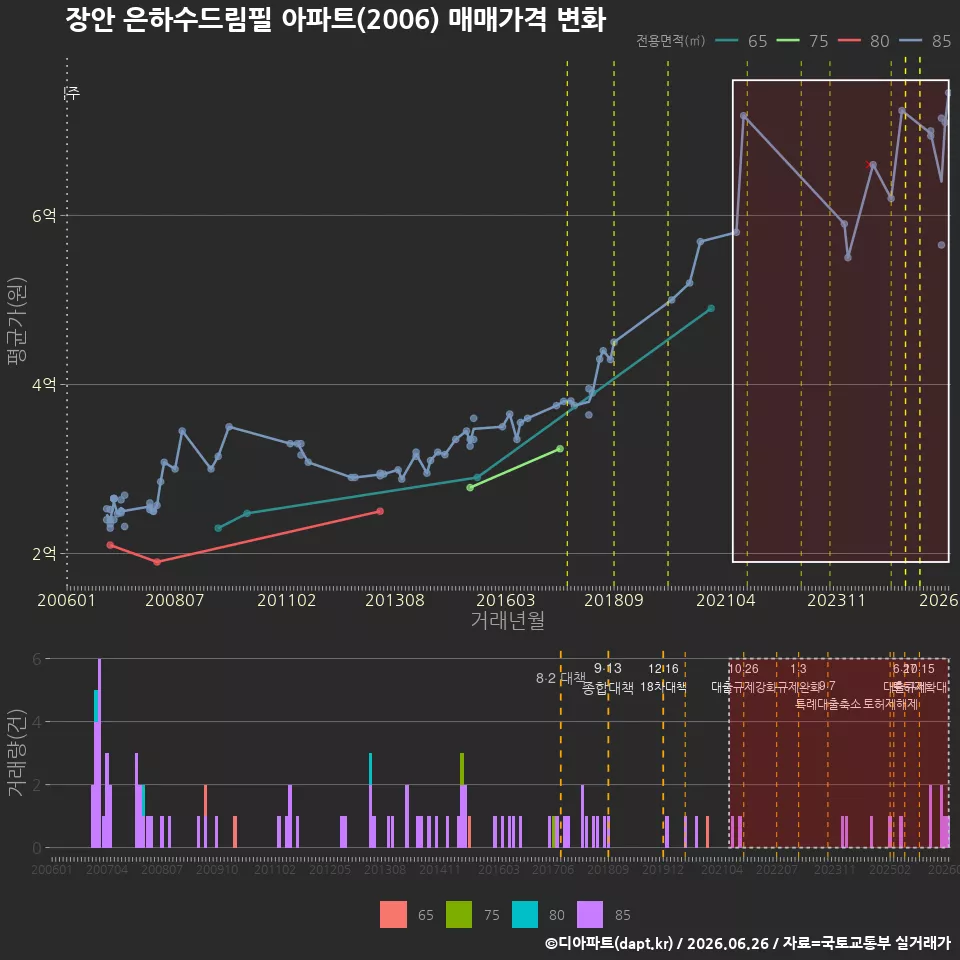Click the 특례대출축소 annotation label
This screenshot has height=960, width=960.
828,704
